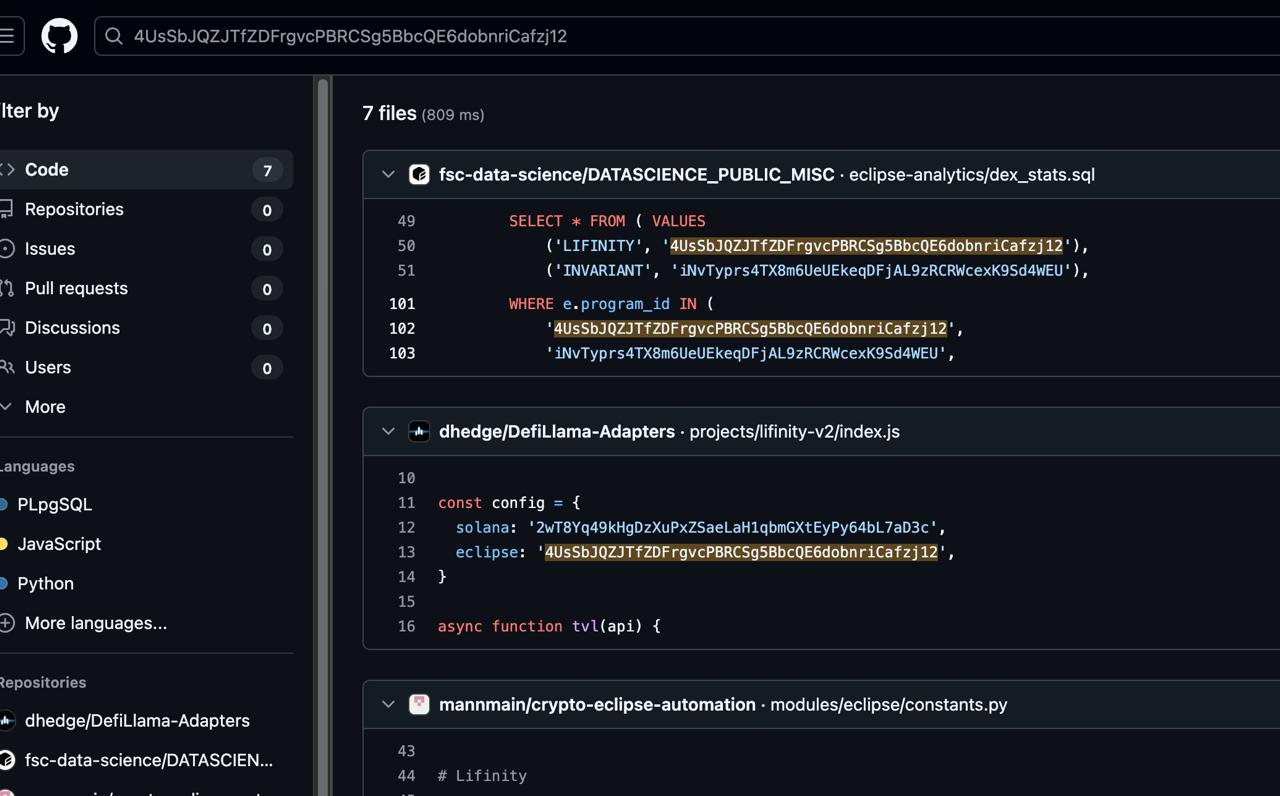Click the fsc-data-science avatar in Repositories sidebar

click(x=6, y=760)
